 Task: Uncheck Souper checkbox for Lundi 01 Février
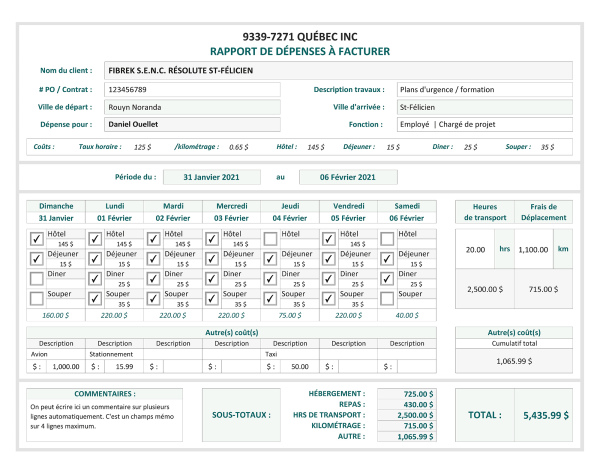(x=95, y=299)
